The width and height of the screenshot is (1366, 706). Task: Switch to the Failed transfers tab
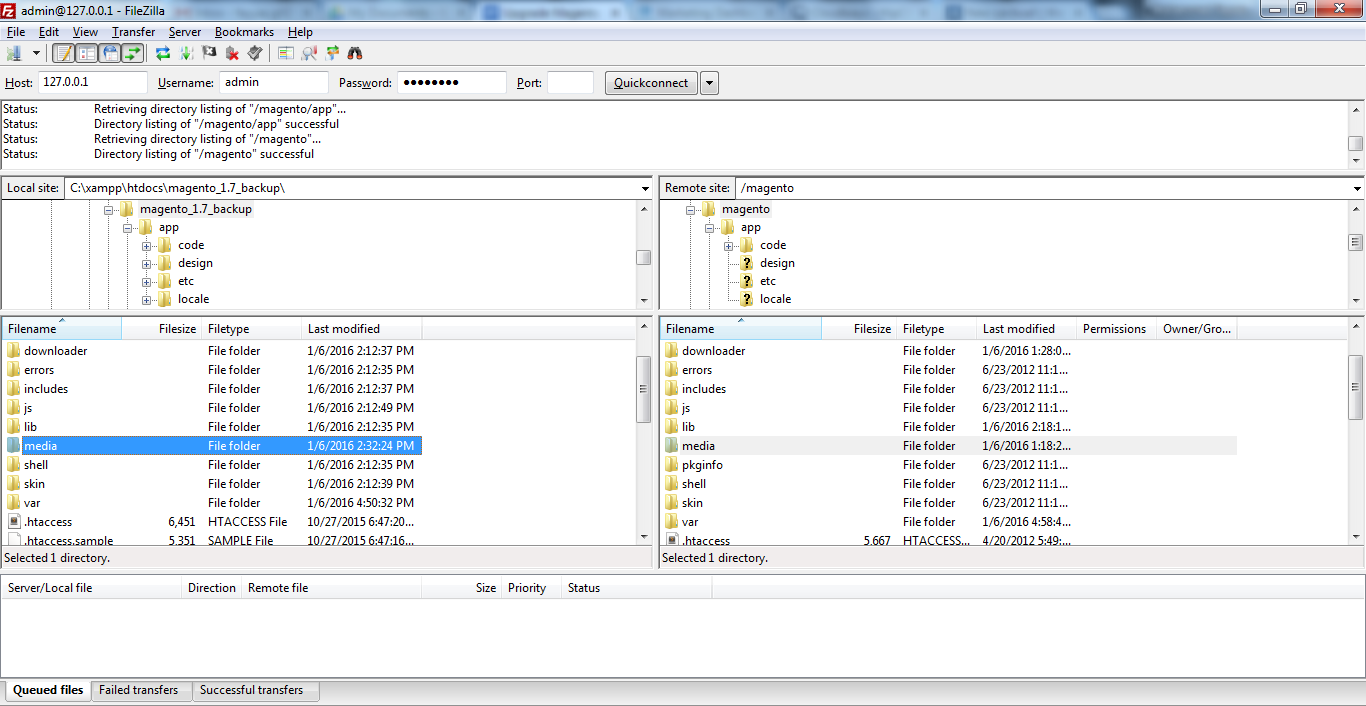pyautogui.click(x=139, y=690)
